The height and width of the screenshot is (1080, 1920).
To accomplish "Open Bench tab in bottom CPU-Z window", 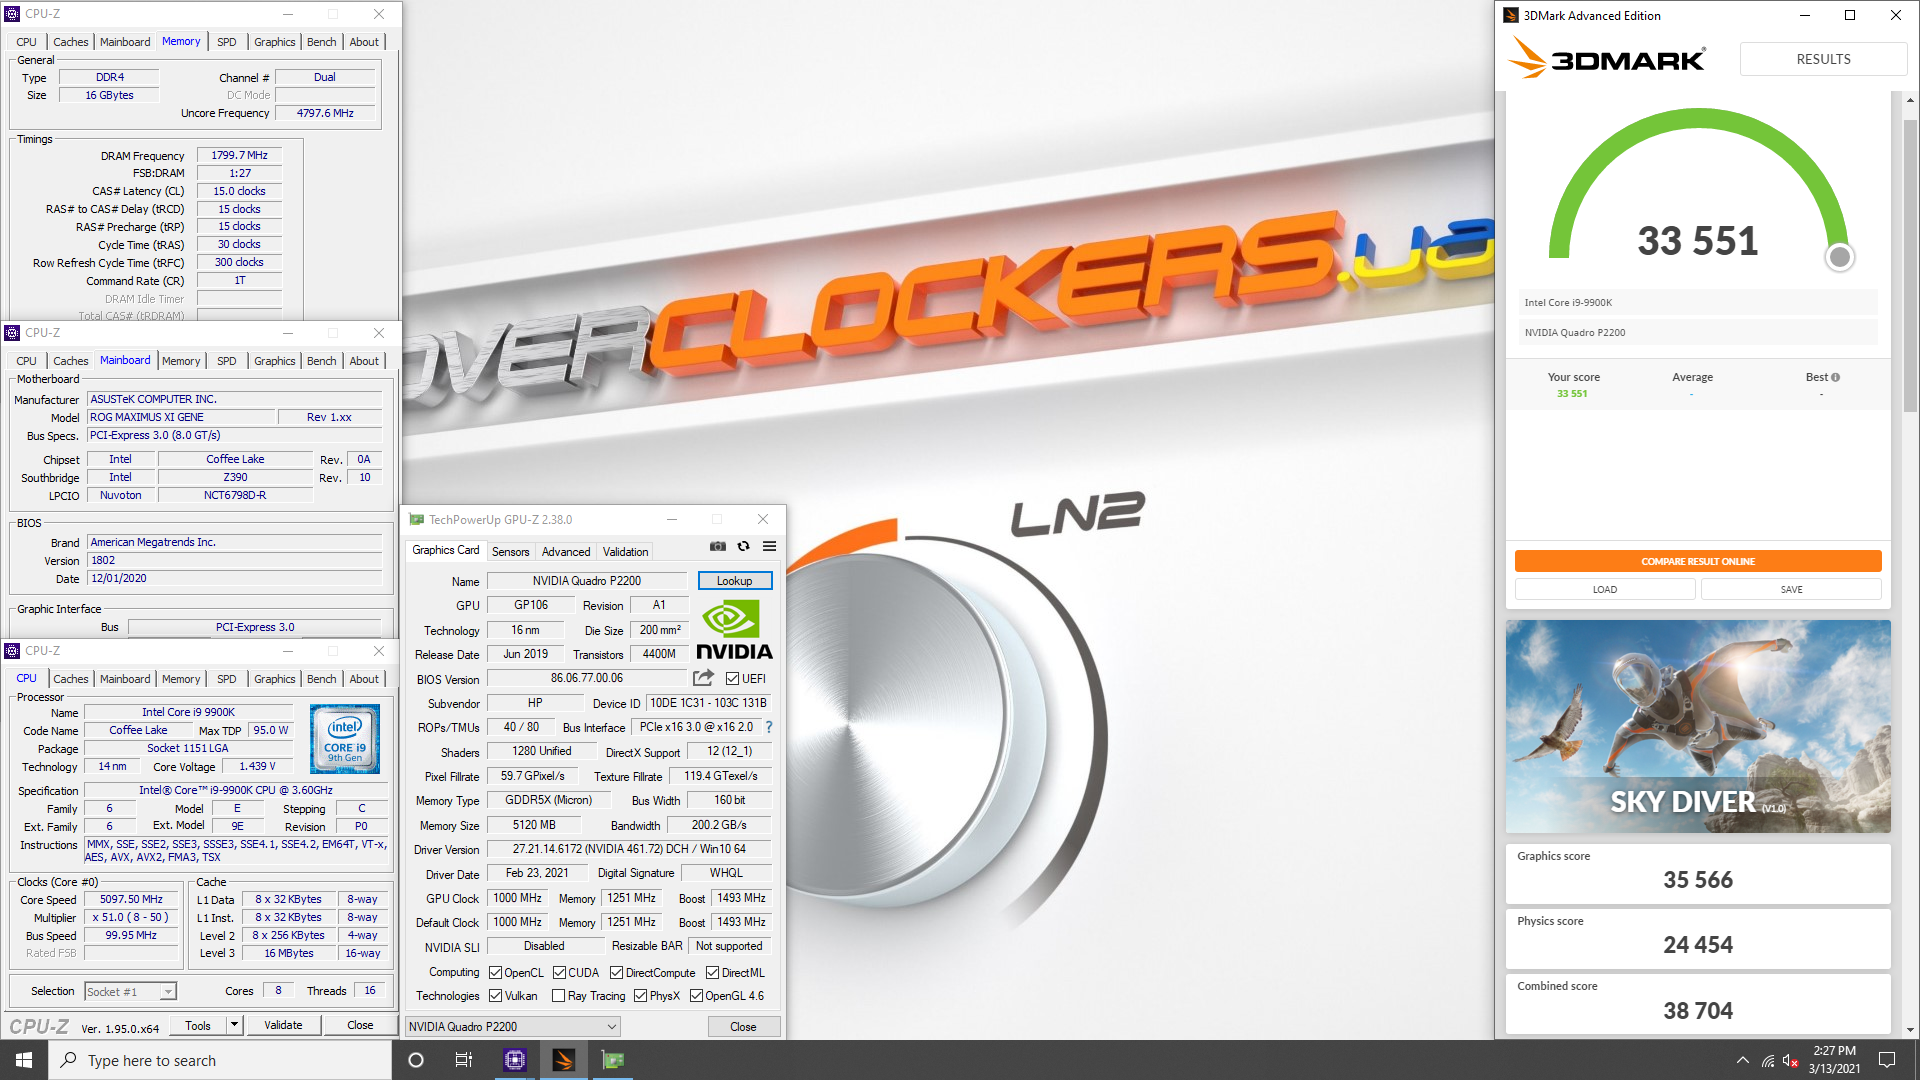I will click(322, 679).
